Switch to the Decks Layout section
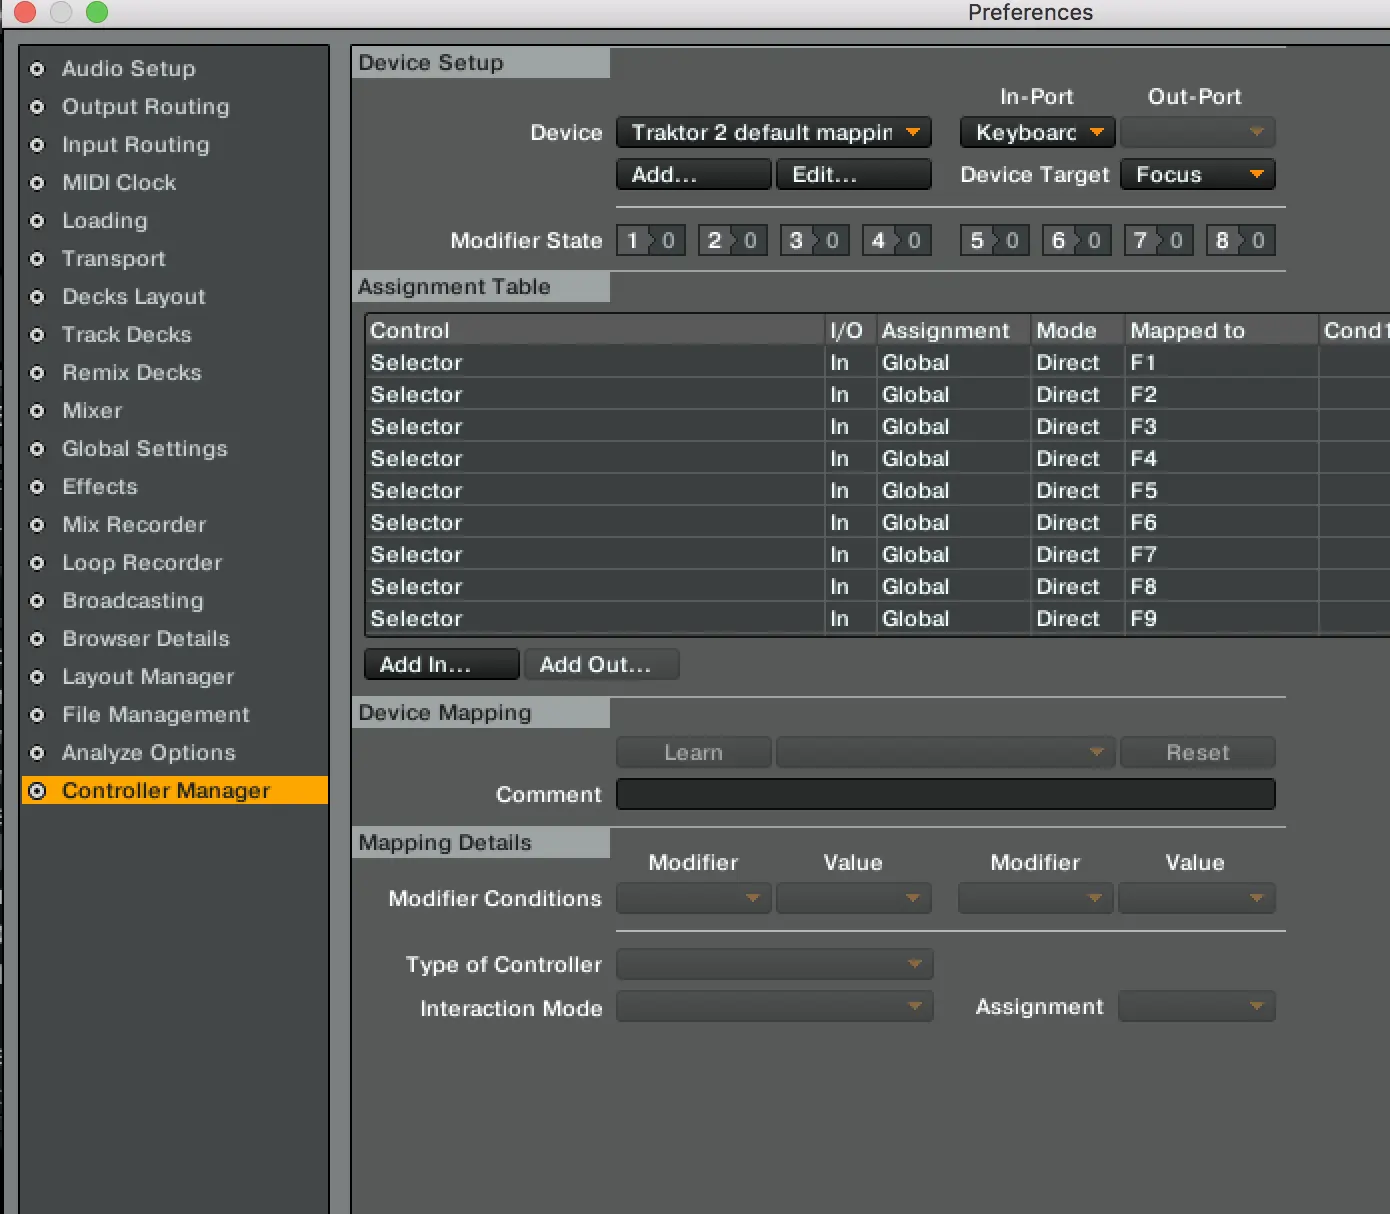The image size is (1390, 1214). (x=133, y=297)
